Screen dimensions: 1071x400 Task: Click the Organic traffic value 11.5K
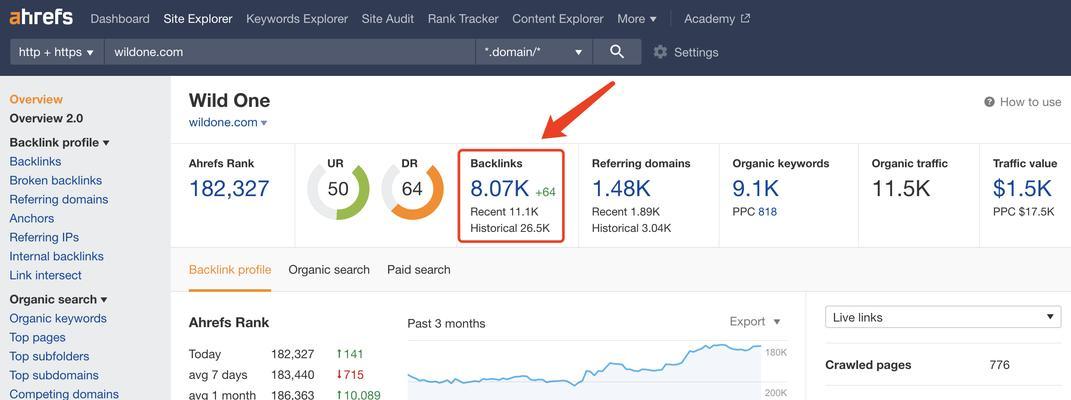pyautogui.click(x=901, y=188)
